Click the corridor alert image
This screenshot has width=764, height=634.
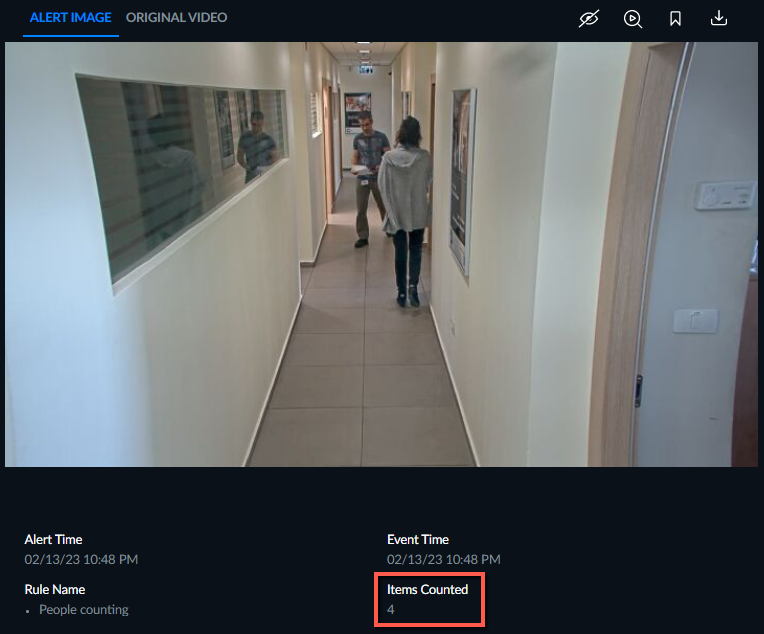tap(382, 254)
